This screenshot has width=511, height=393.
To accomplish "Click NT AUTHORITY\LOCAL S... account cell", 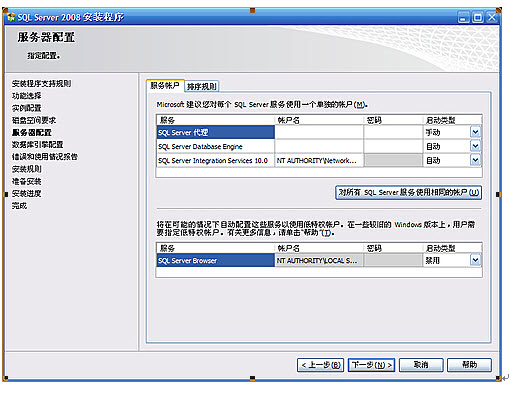I will (x=319, y=260).
